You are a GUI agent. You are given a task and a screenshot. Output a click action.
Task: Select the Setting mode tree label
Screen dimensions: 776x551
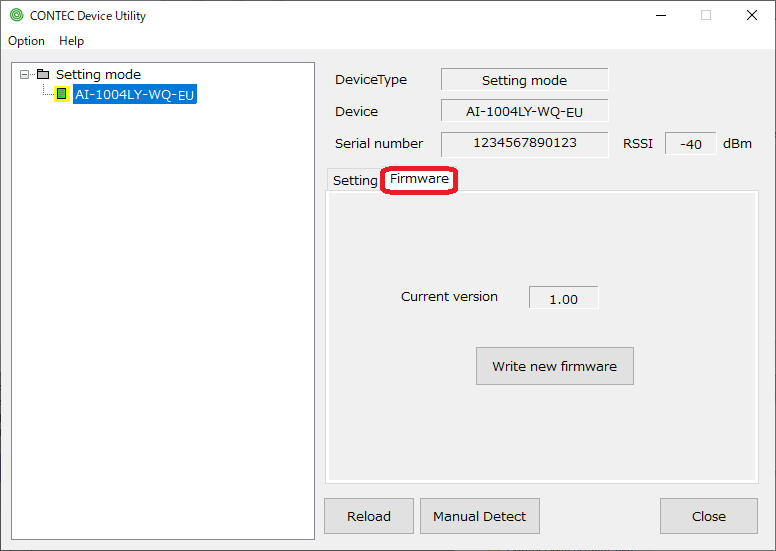coord(98,74)
